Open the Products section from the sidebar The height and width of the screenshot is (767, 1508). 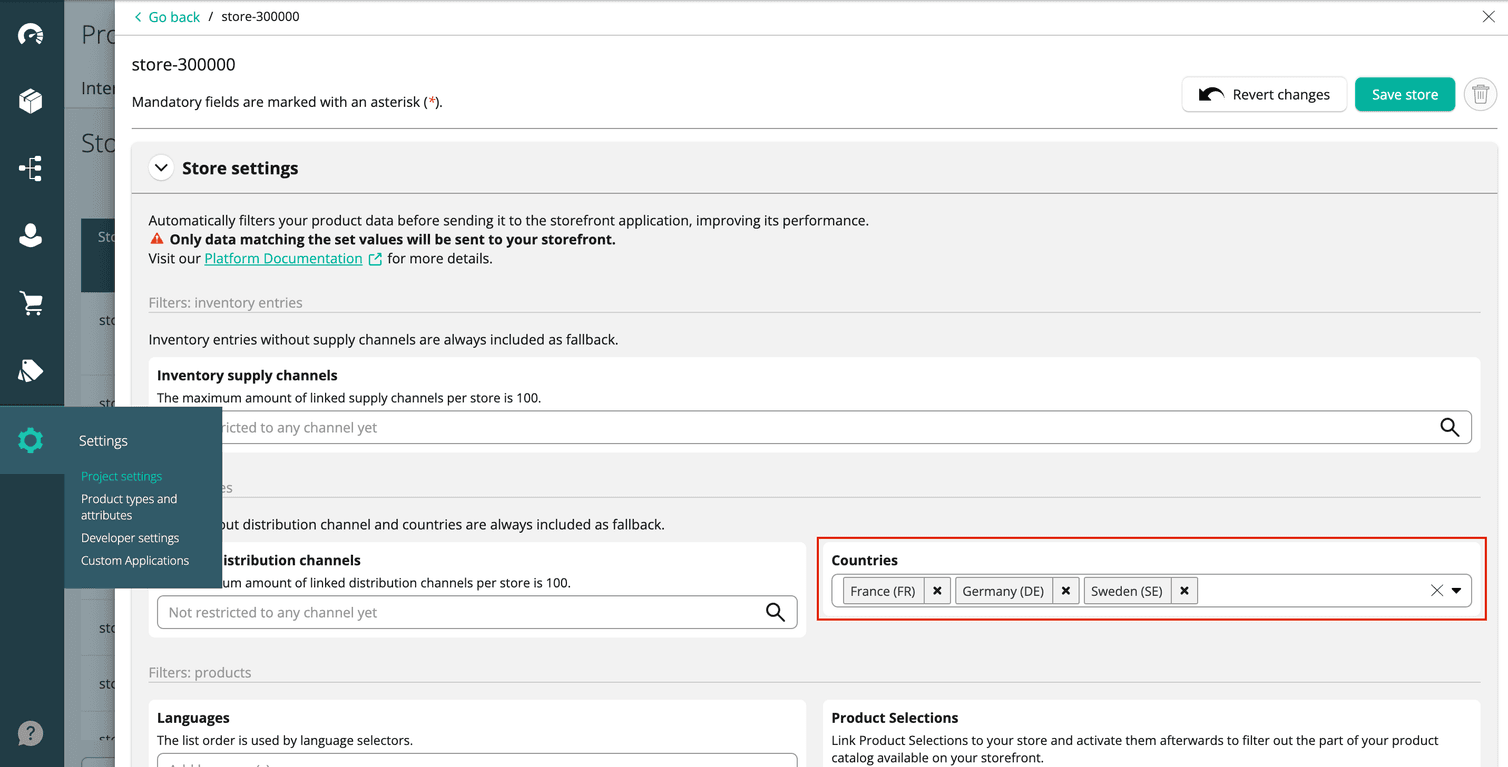click(31, 100)
